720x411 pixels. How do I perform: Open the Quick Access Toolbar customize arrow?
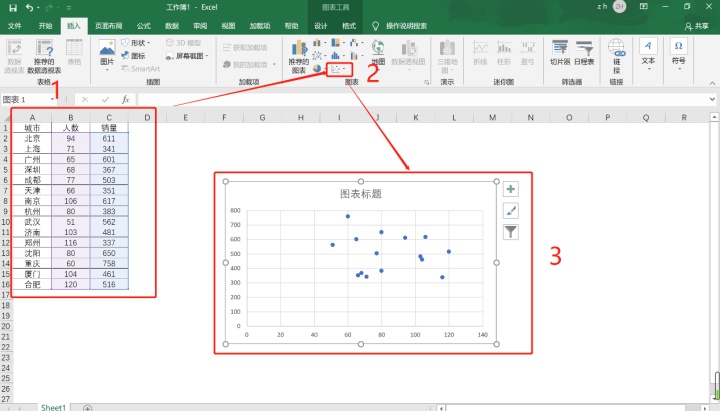point(69,8)
